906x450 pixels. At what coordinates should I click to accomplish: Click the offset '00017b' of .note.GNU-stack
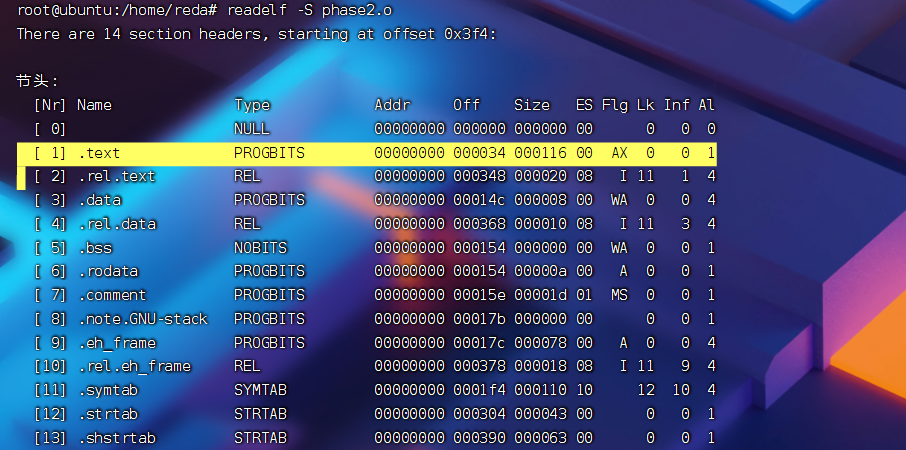[x=480, y=319]
